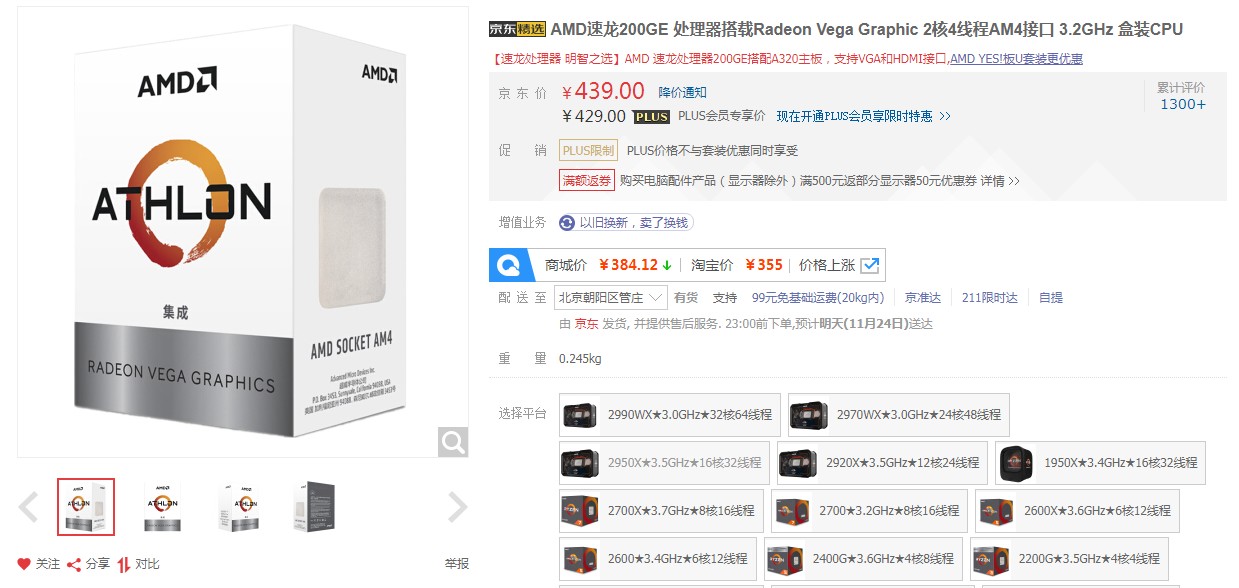The height and width of the screenshot is (588, 1239).
Task: Click the 对比 compare icon
Action: coord(124,564)
